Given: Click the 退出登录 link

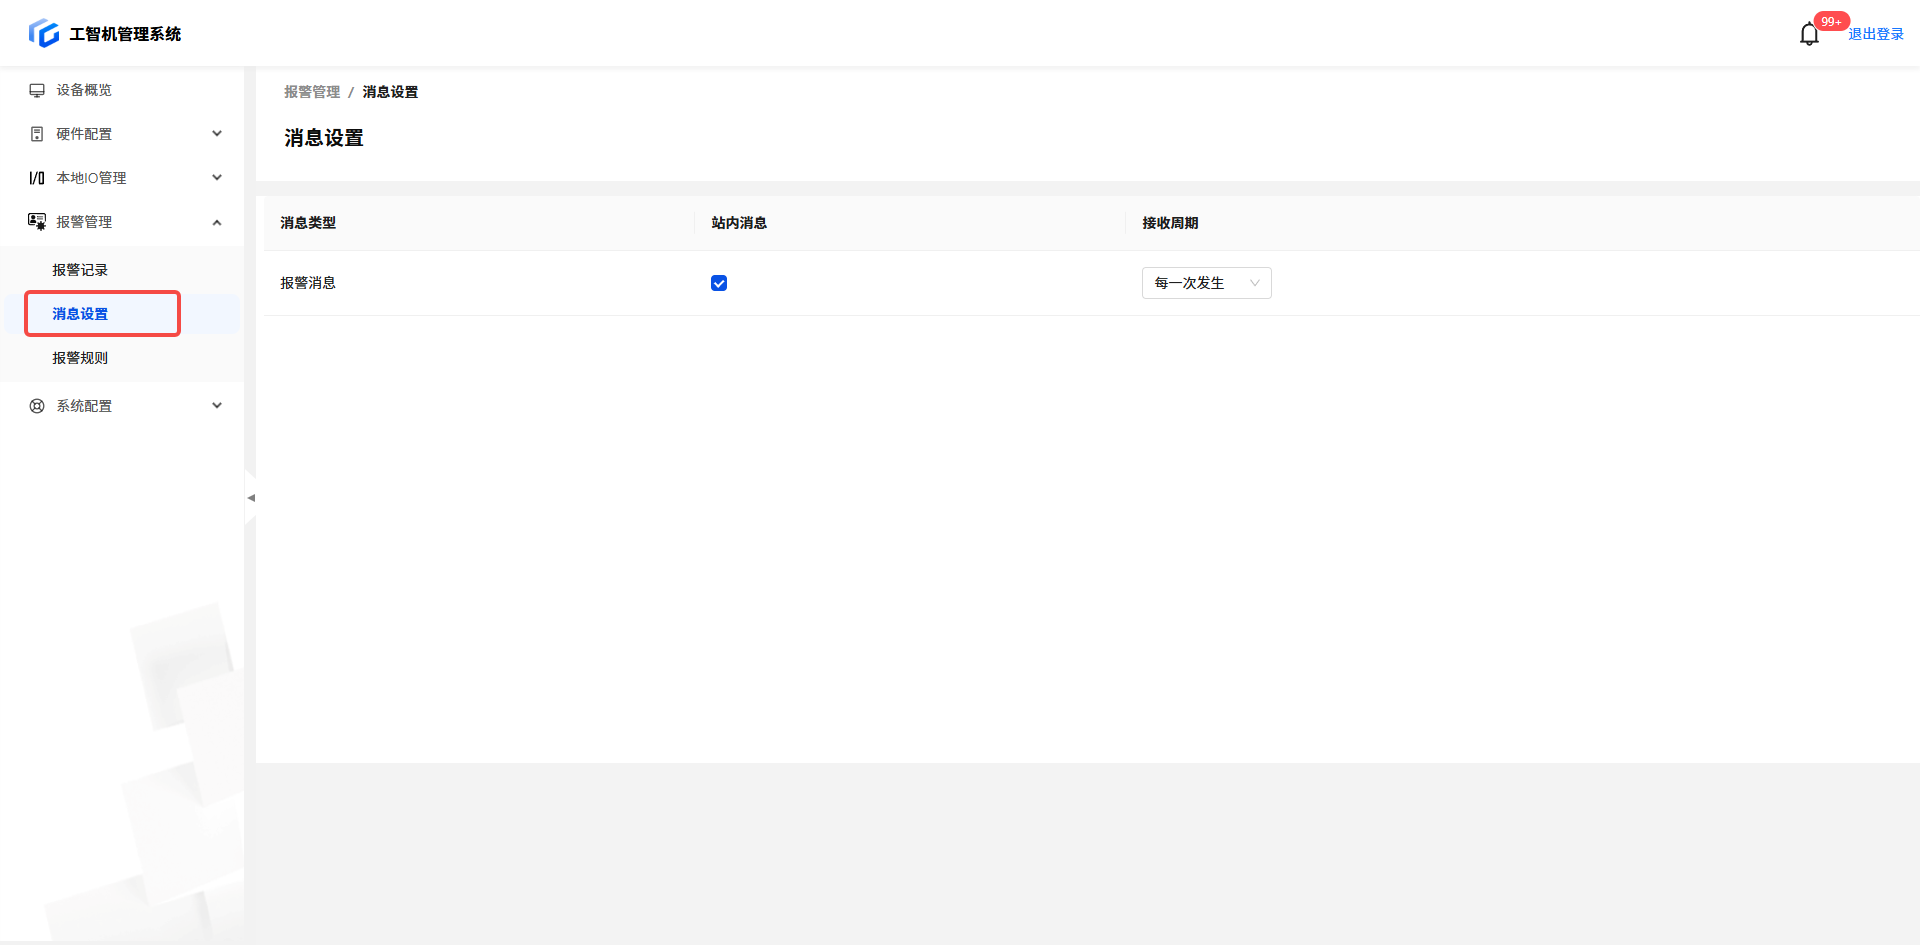Looking at the screenshot, I should click(x=1876, y=34).
